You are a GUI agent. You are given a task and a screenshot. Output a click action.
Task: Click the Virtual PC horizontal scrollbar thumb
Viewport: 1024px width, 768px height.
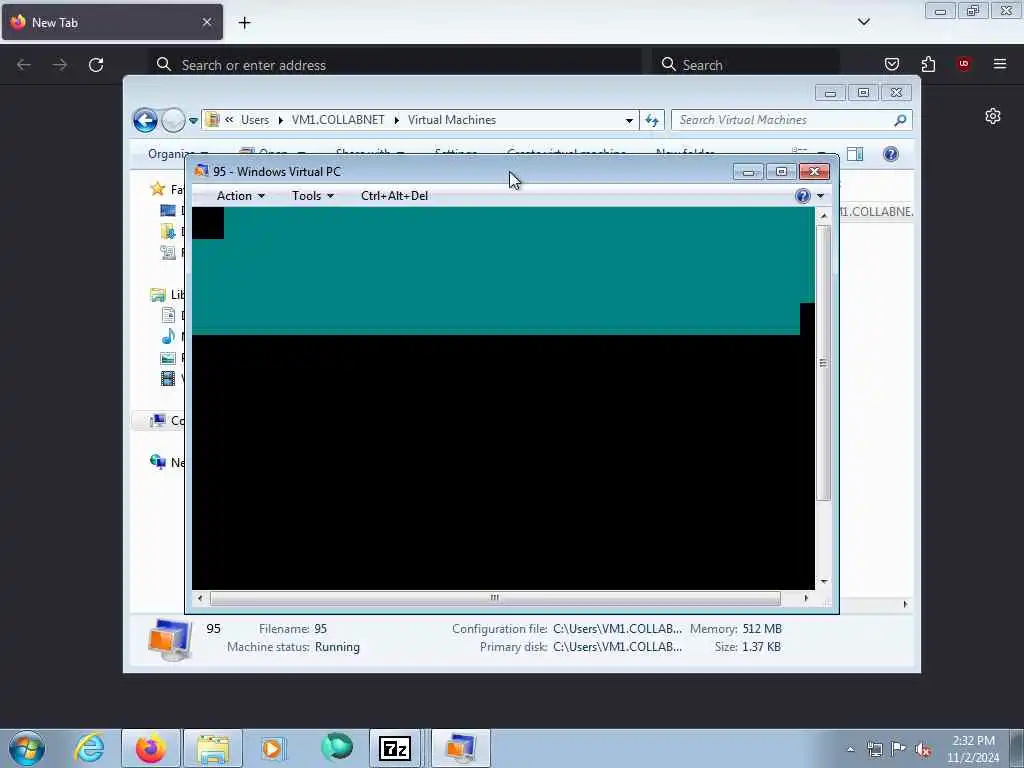[495, 598]
